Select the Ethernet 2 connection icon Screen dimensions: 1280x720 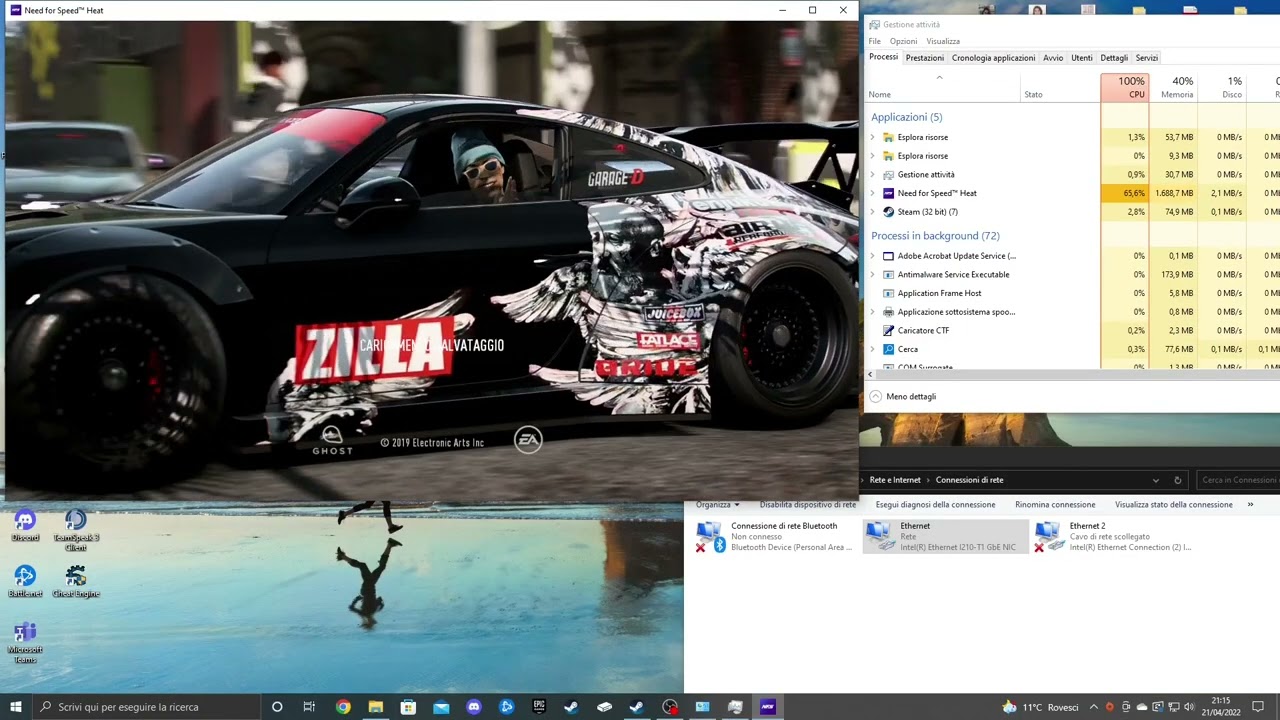point(1049,537)
